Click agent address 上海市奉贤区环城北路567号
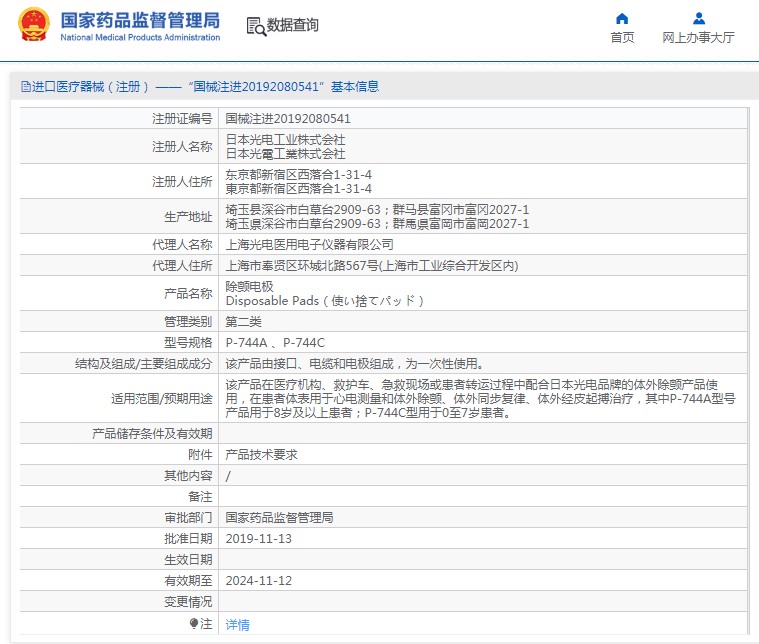The height and width of the screenshot is (644, 759). tap(303, 266)
